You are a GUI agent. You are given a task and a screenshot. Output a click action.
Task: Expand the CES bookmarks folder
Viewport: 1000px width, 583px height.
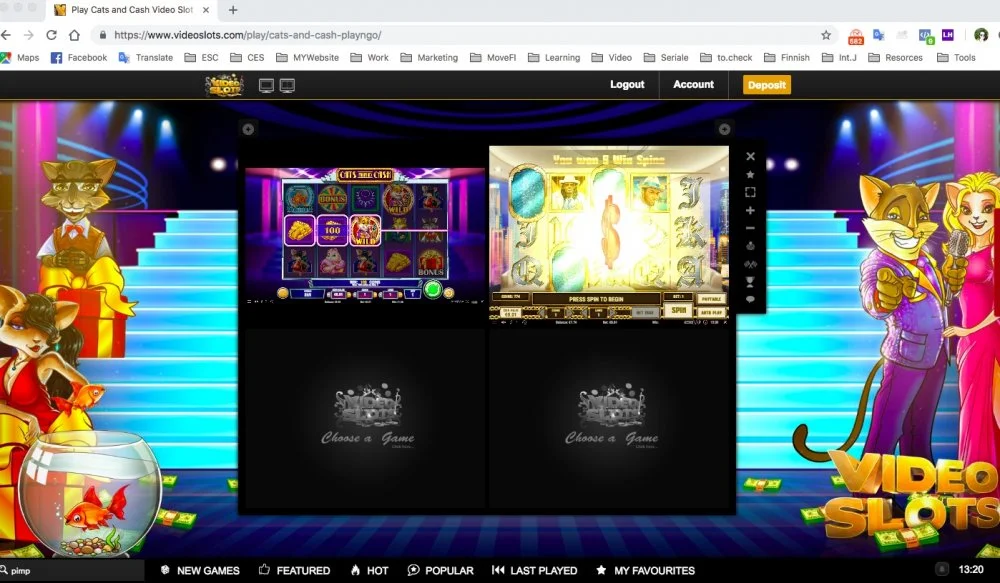(x=247, y=57)
